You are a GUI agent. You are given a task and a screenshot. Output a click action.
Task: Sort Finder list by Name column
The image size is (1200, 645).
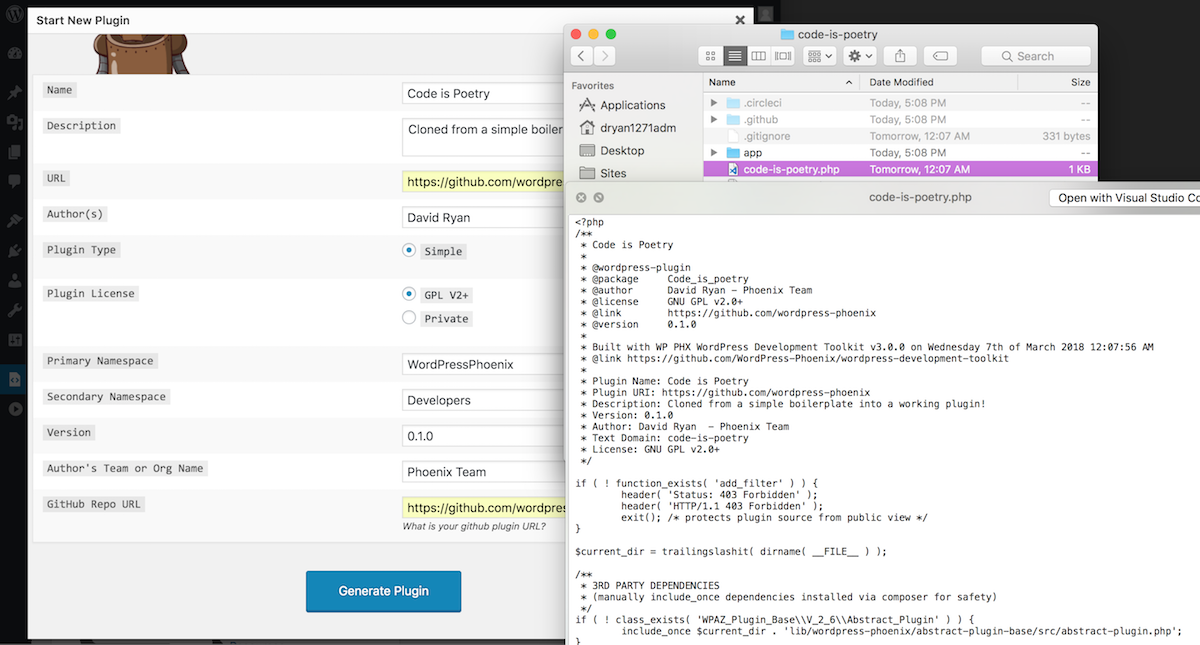783,82
